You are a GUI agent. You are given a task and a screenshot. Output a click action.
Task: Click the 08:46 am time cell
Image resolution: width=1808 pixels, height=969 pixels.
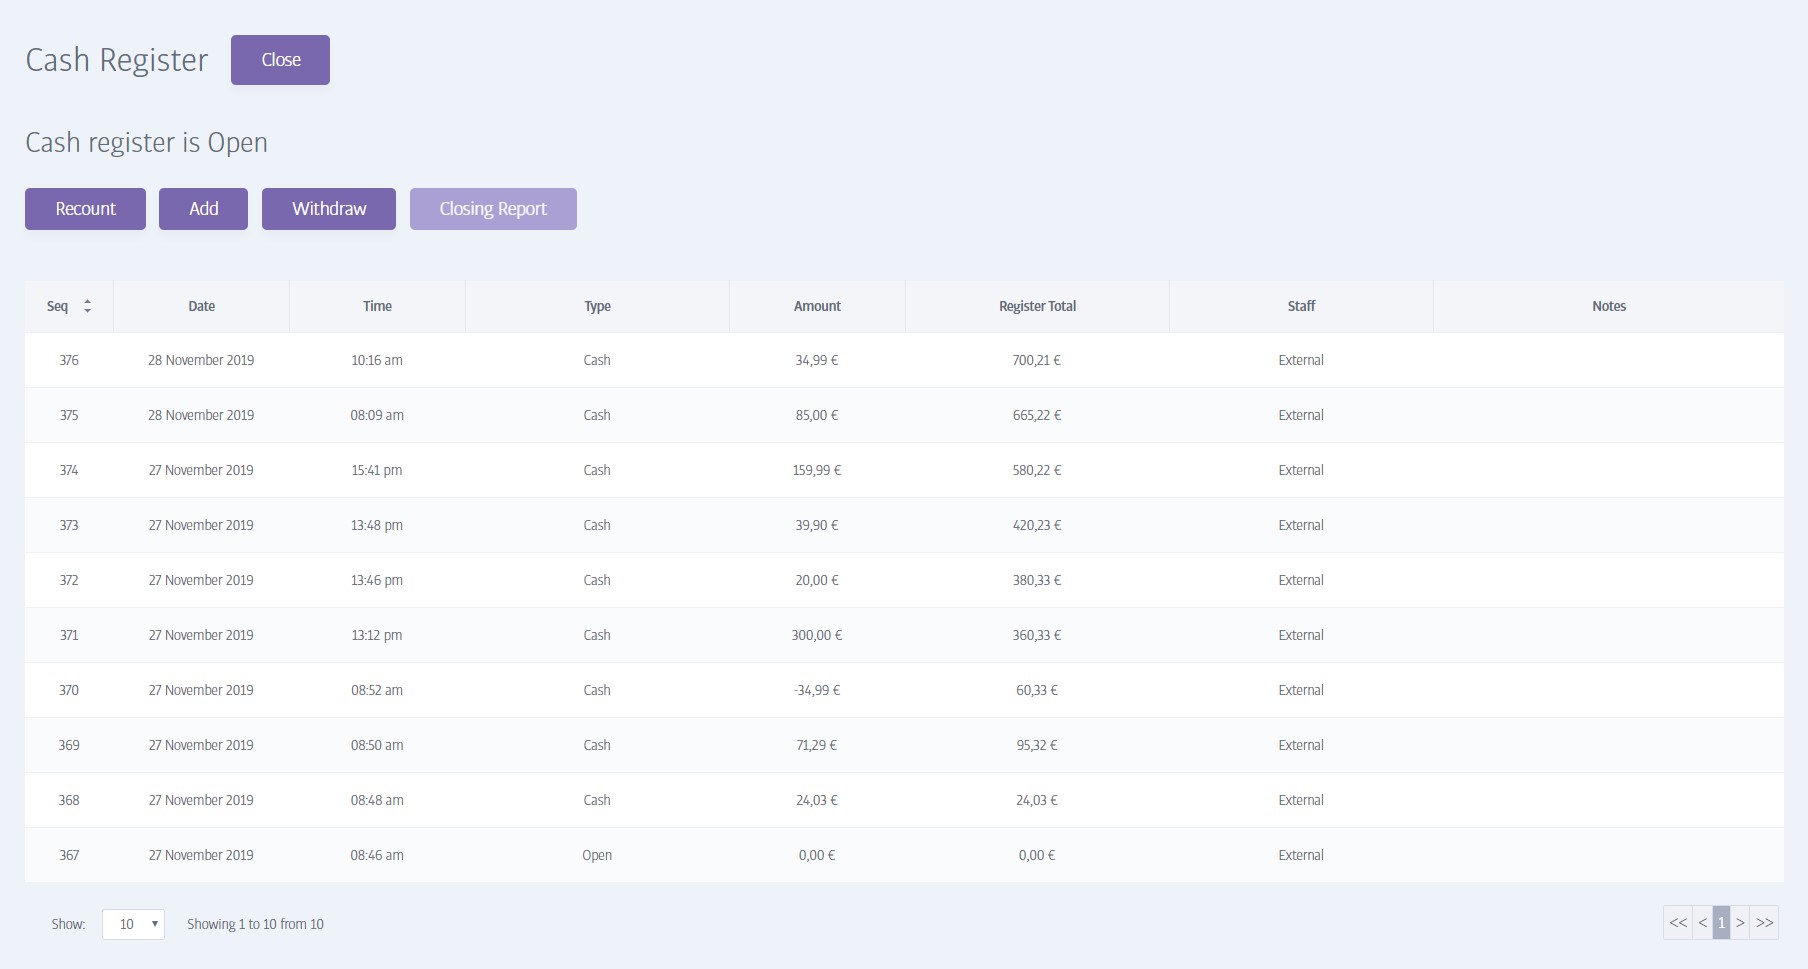(x=377, y=855)
